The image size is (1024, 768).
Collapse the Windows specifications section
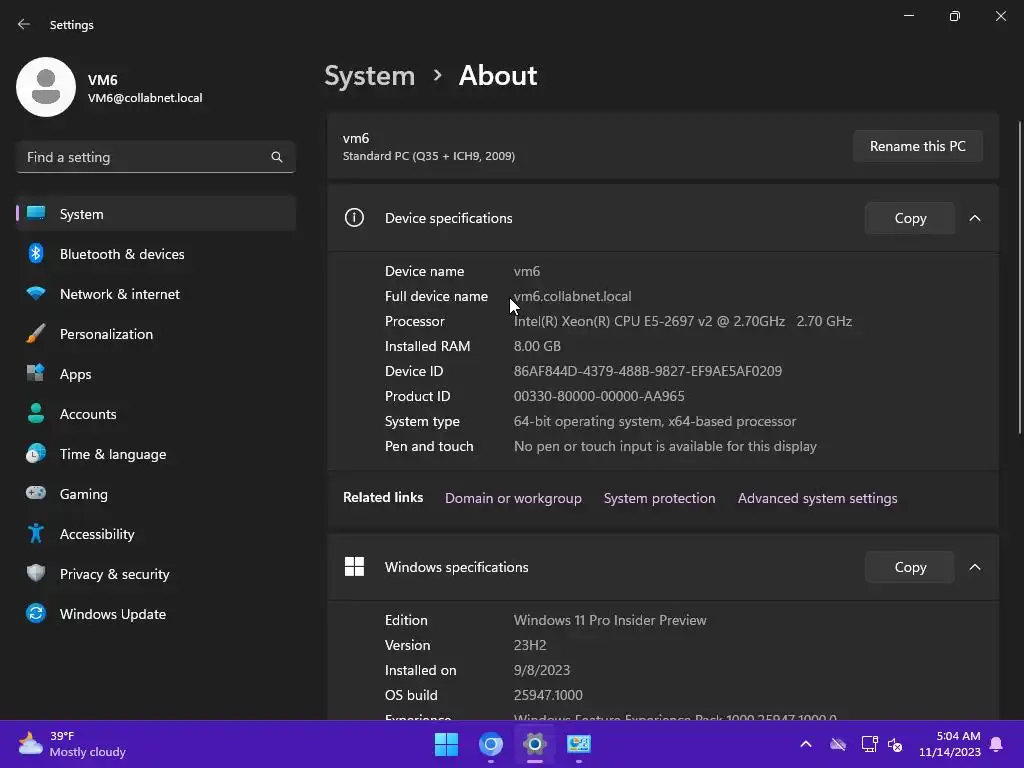click(x=975, y=567)
